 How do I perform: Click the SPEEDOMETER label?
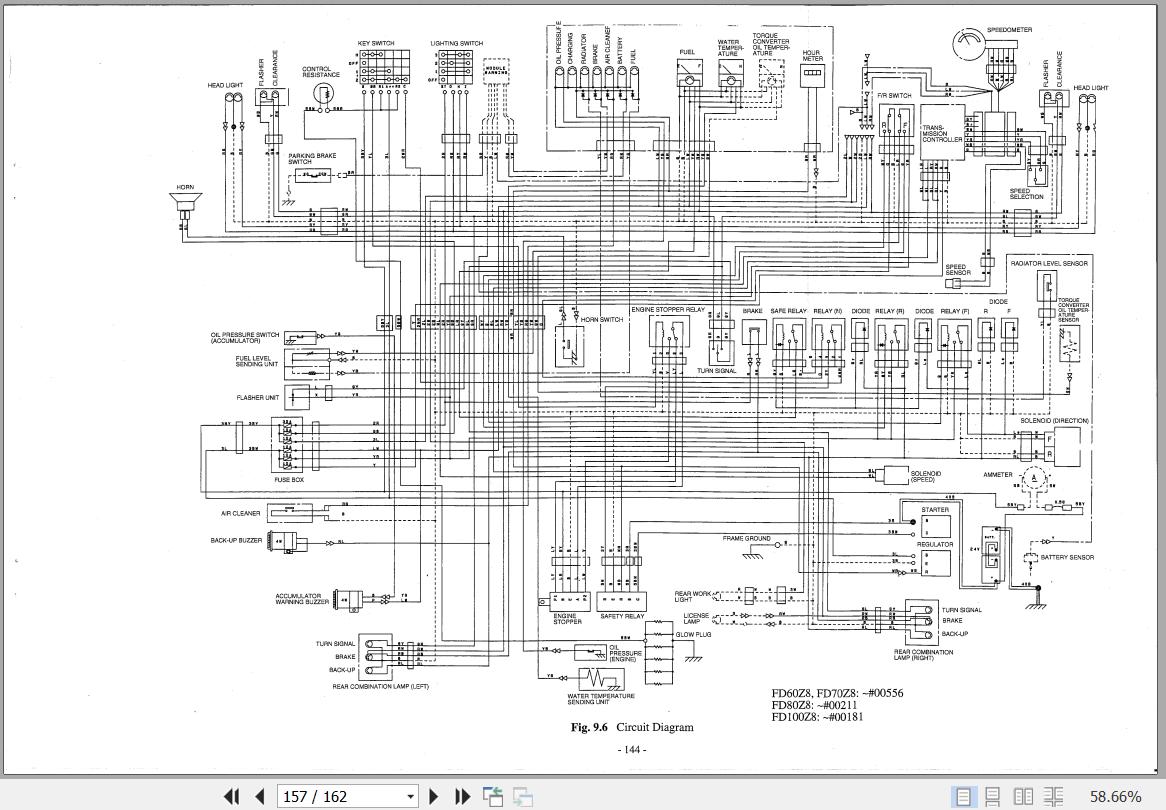(x=1009, y=30)
